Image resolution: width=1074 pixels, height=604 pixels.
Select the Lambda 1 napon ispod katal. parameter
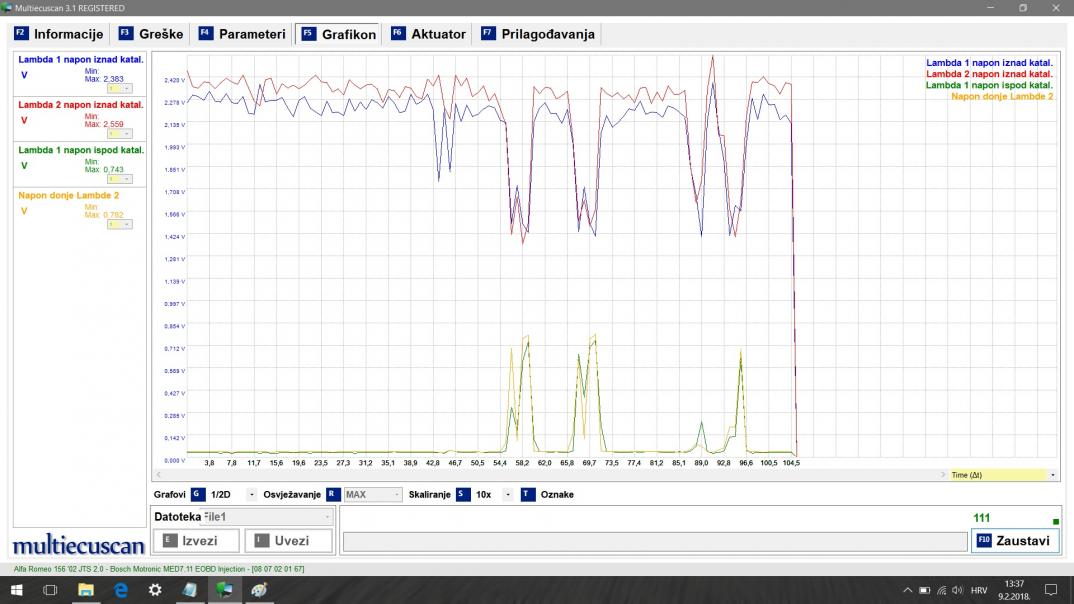[x=80, y=150]
